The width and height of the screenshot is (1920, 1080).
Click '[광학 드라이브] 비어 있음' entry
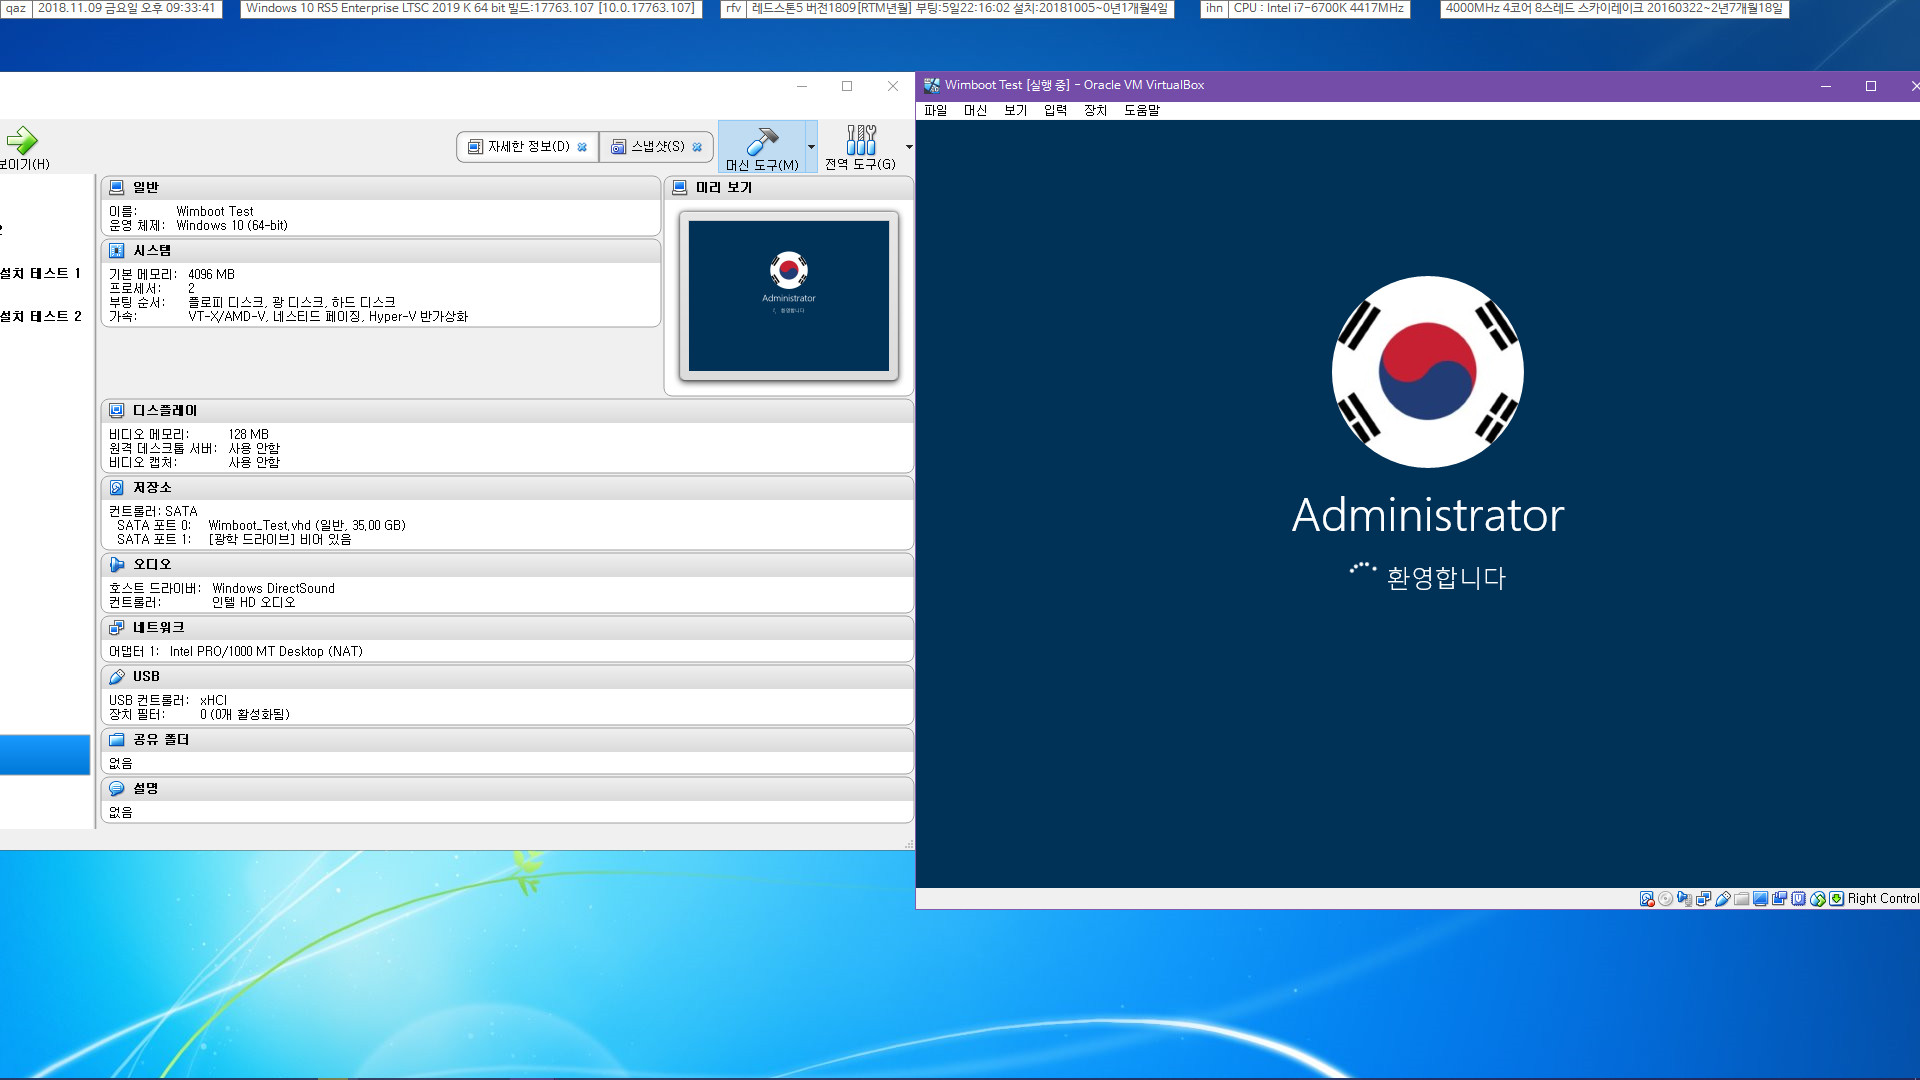[x=280, y=539]
